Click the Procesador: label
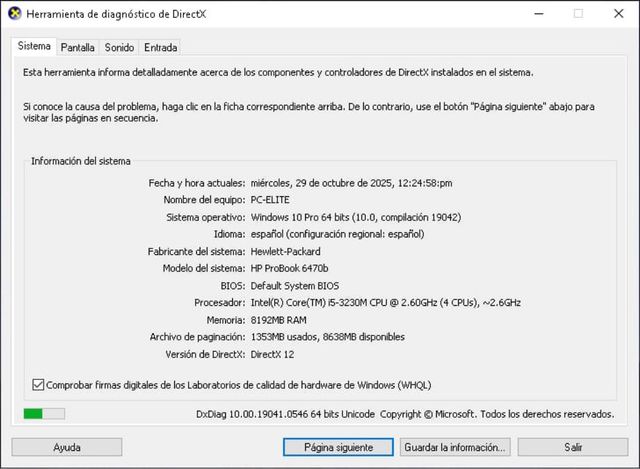This screenshot has height=469, width=640. (220, 302)
